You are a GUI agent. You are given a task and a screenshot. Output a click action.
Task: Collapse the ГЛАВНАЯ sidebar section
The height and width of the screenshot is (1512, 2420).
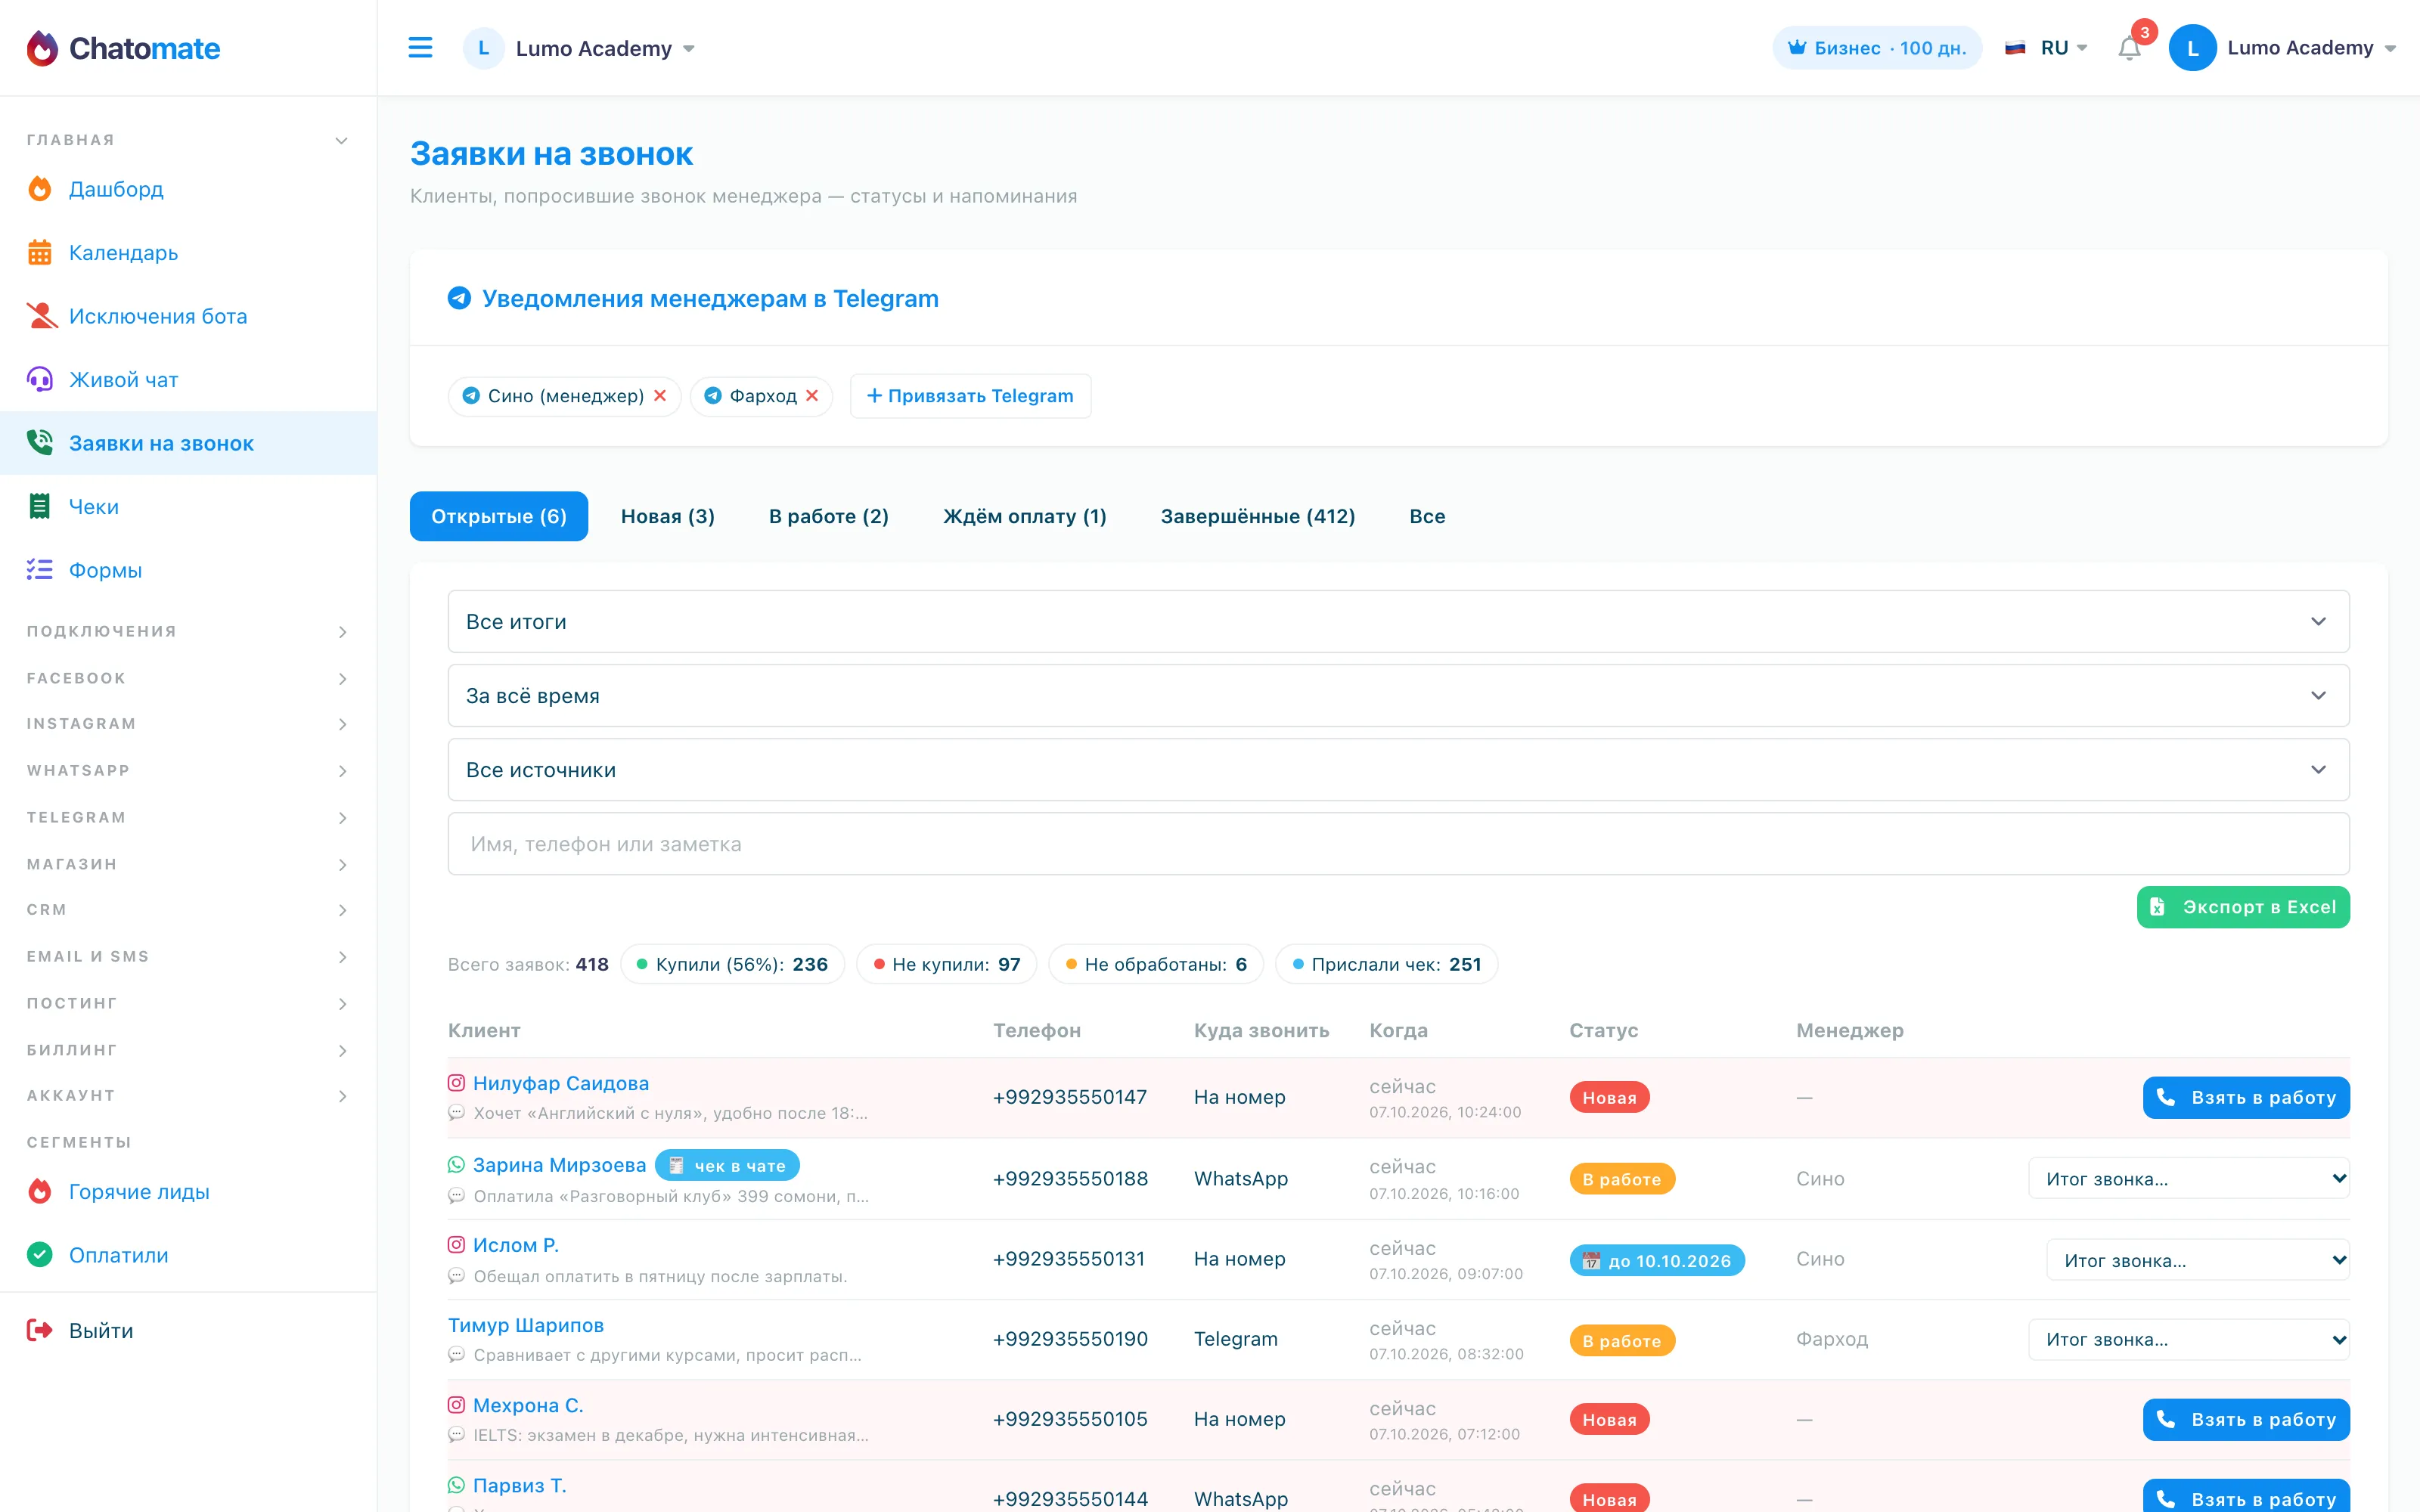click(x=188, y=140)
